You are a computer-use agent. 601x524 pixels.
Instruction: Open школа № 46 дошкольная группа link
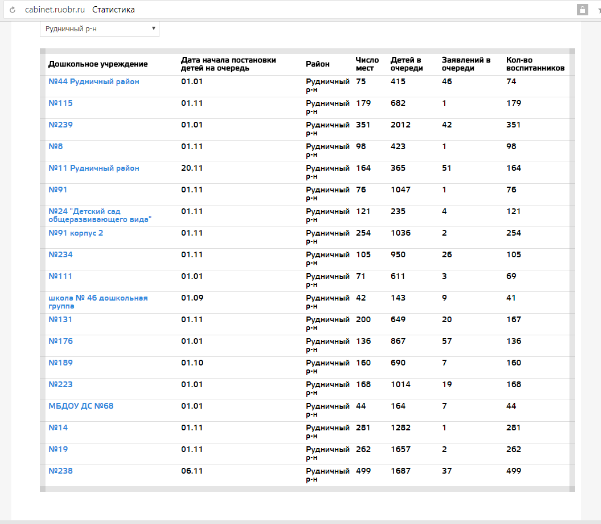tap(98, 302)
